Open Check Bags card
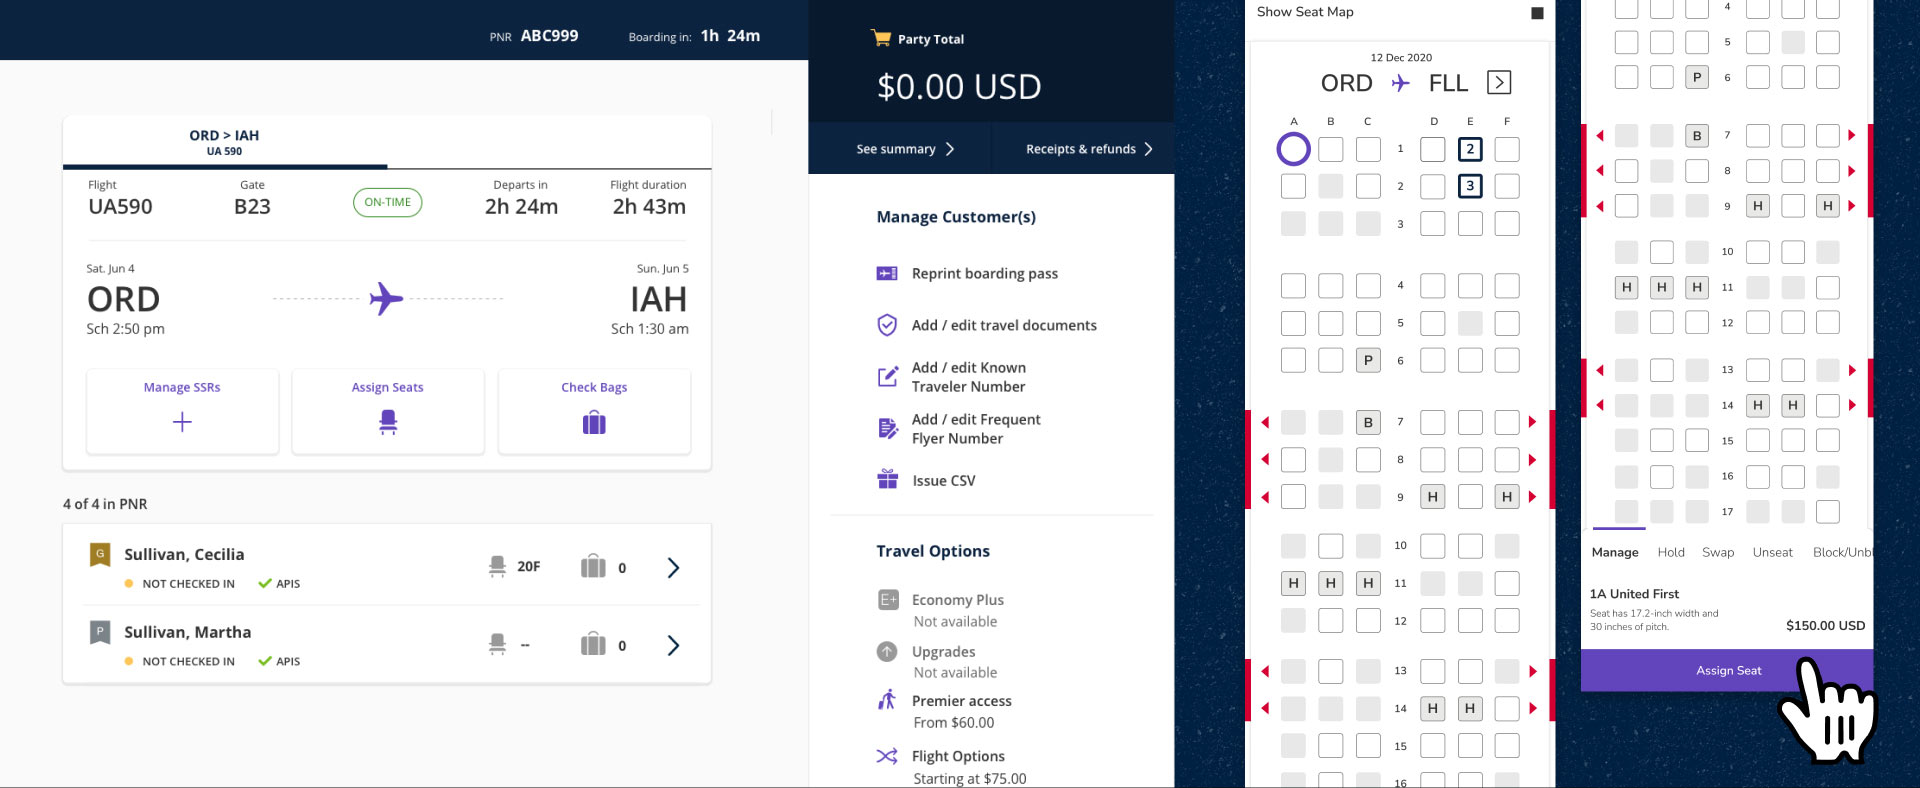 pos(594,411)
